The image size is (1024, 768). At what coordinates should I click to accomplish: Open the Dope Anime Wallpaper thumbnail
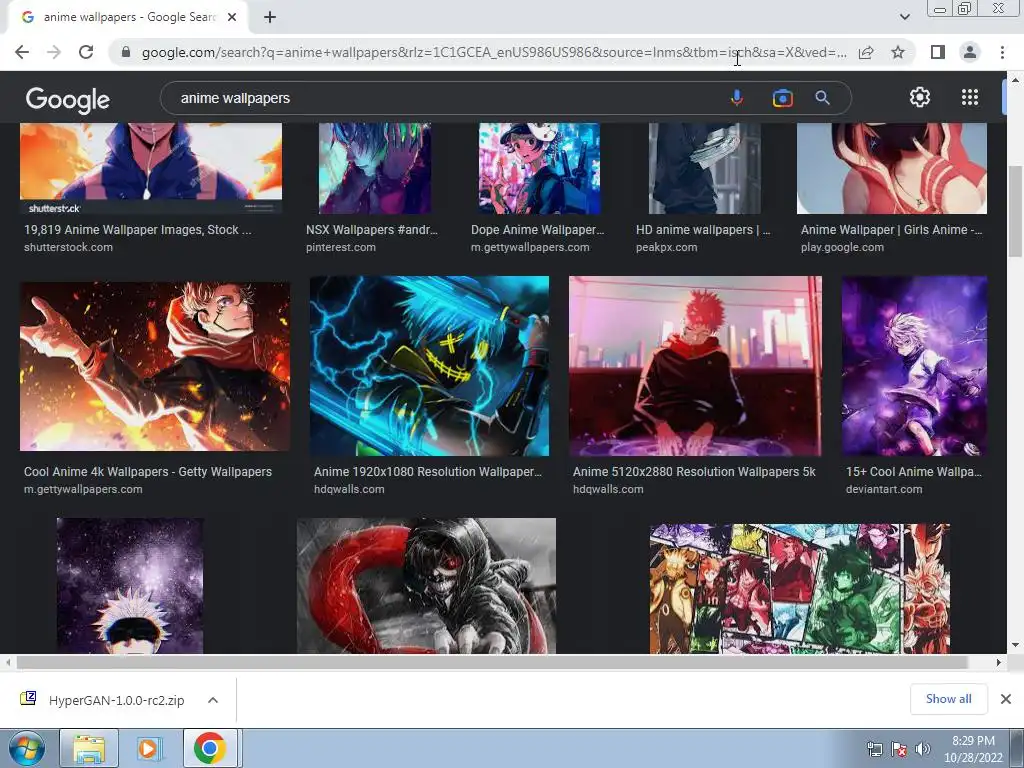[x=539, y=168]
